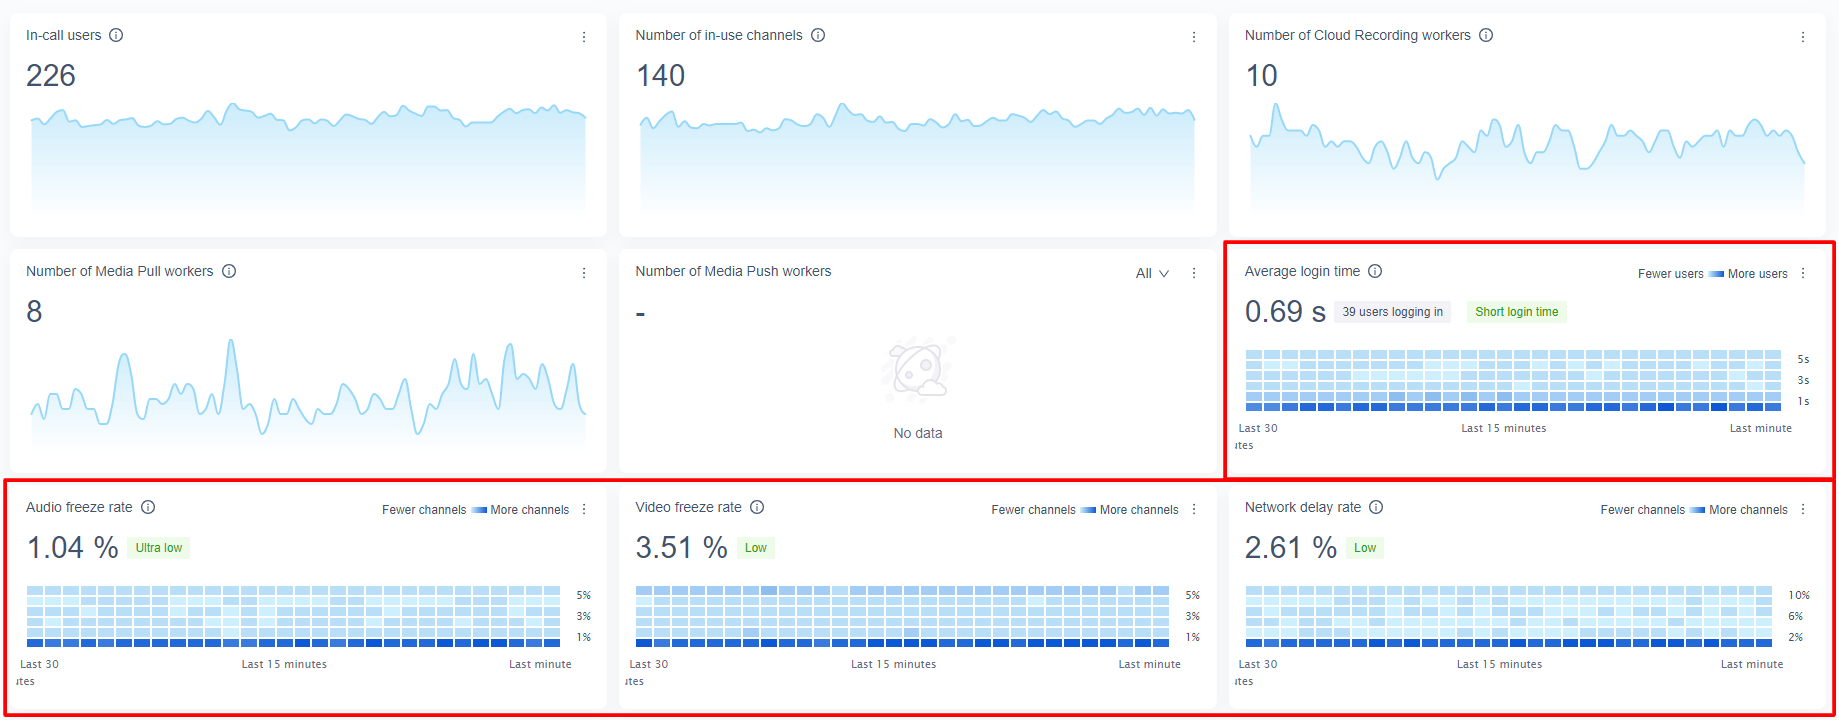
Task: Open the three-dot menu on Audio freeze rate card
Action: (x=584, y=509)
